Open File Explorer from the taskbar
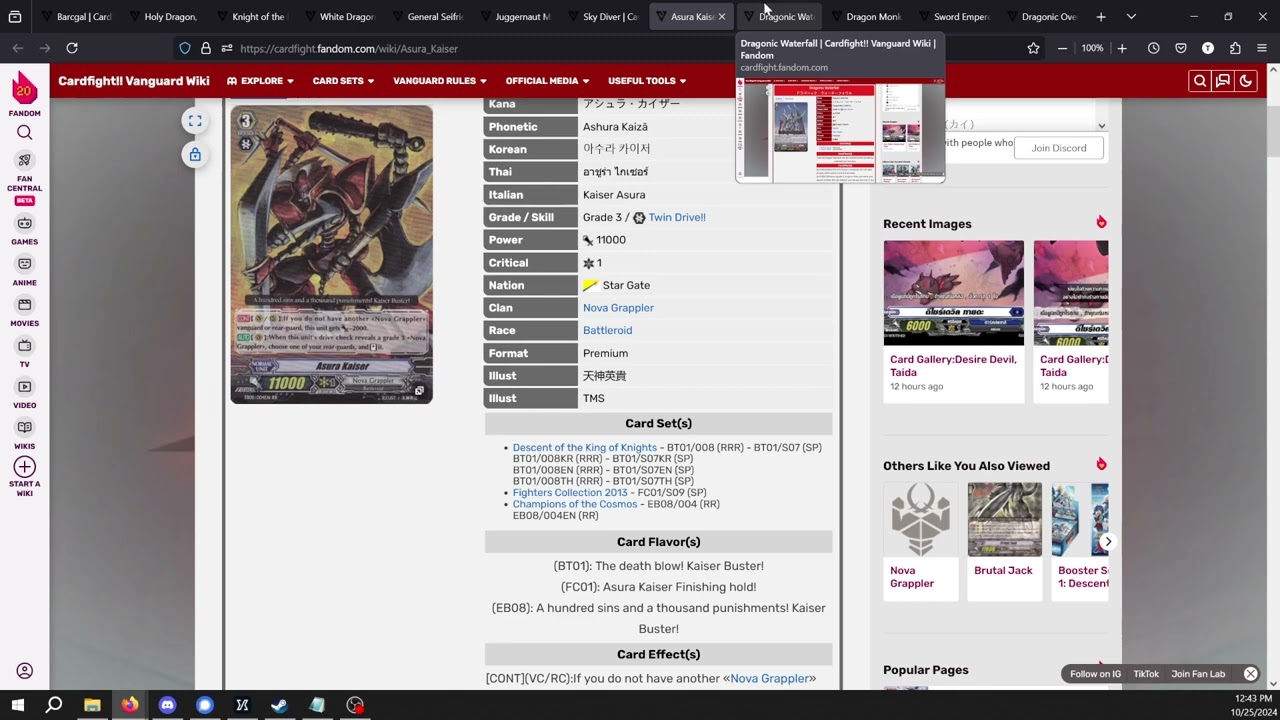 [x=92, y=705]
